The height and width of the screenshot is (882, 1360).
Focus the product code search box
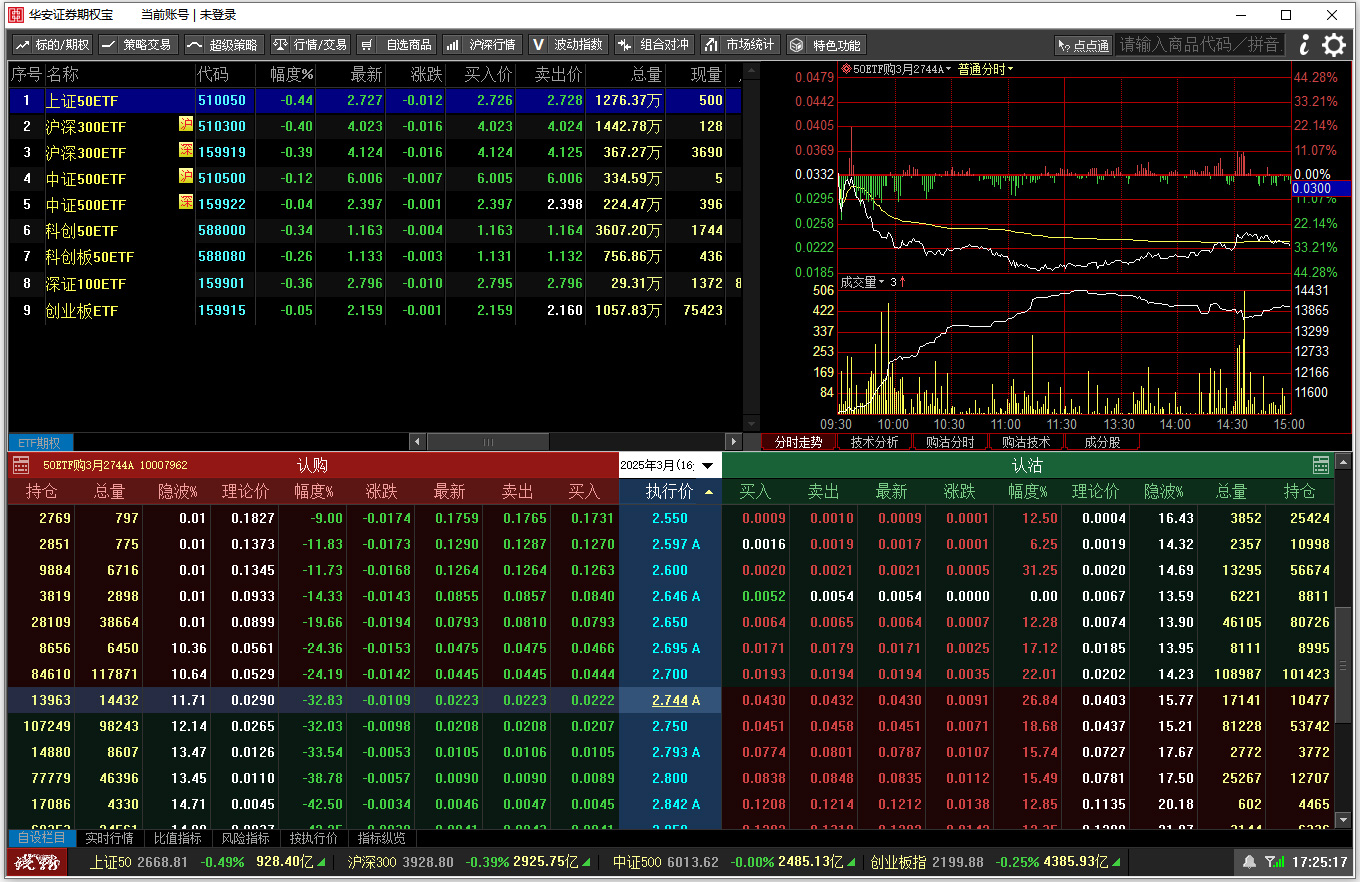(x=1200, y=45)
